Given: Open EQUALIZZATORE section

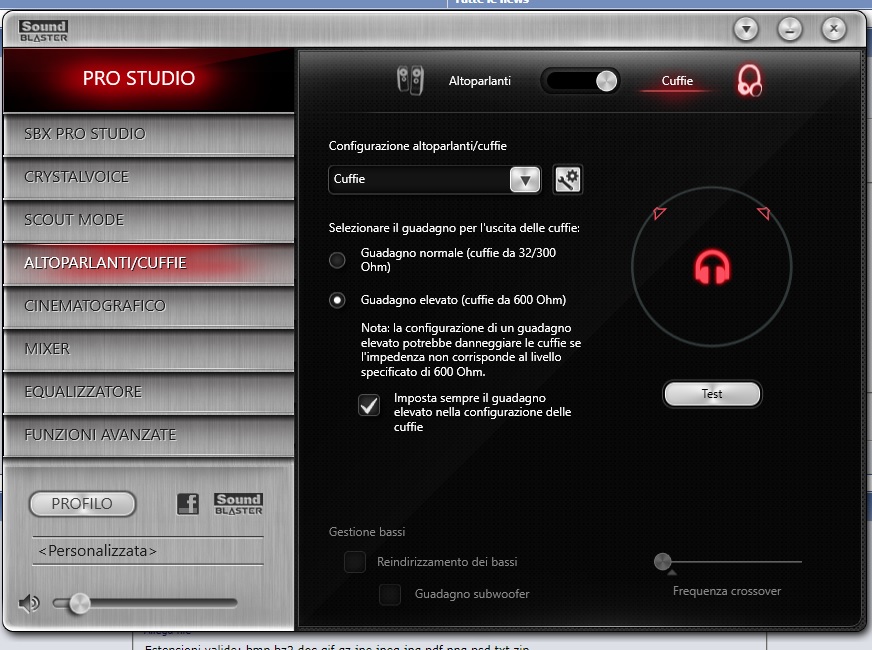Looking at the screenshot, I should [148, 392].
